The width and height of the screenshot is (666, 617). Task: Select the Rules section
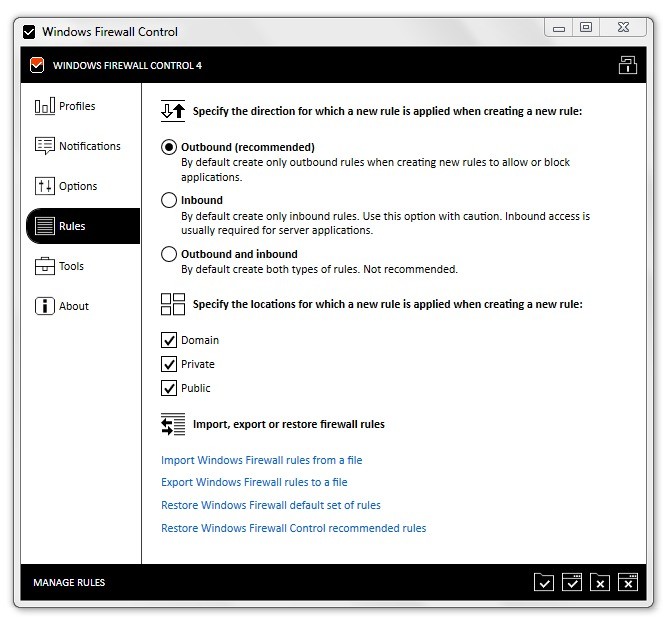click(83, 226)
